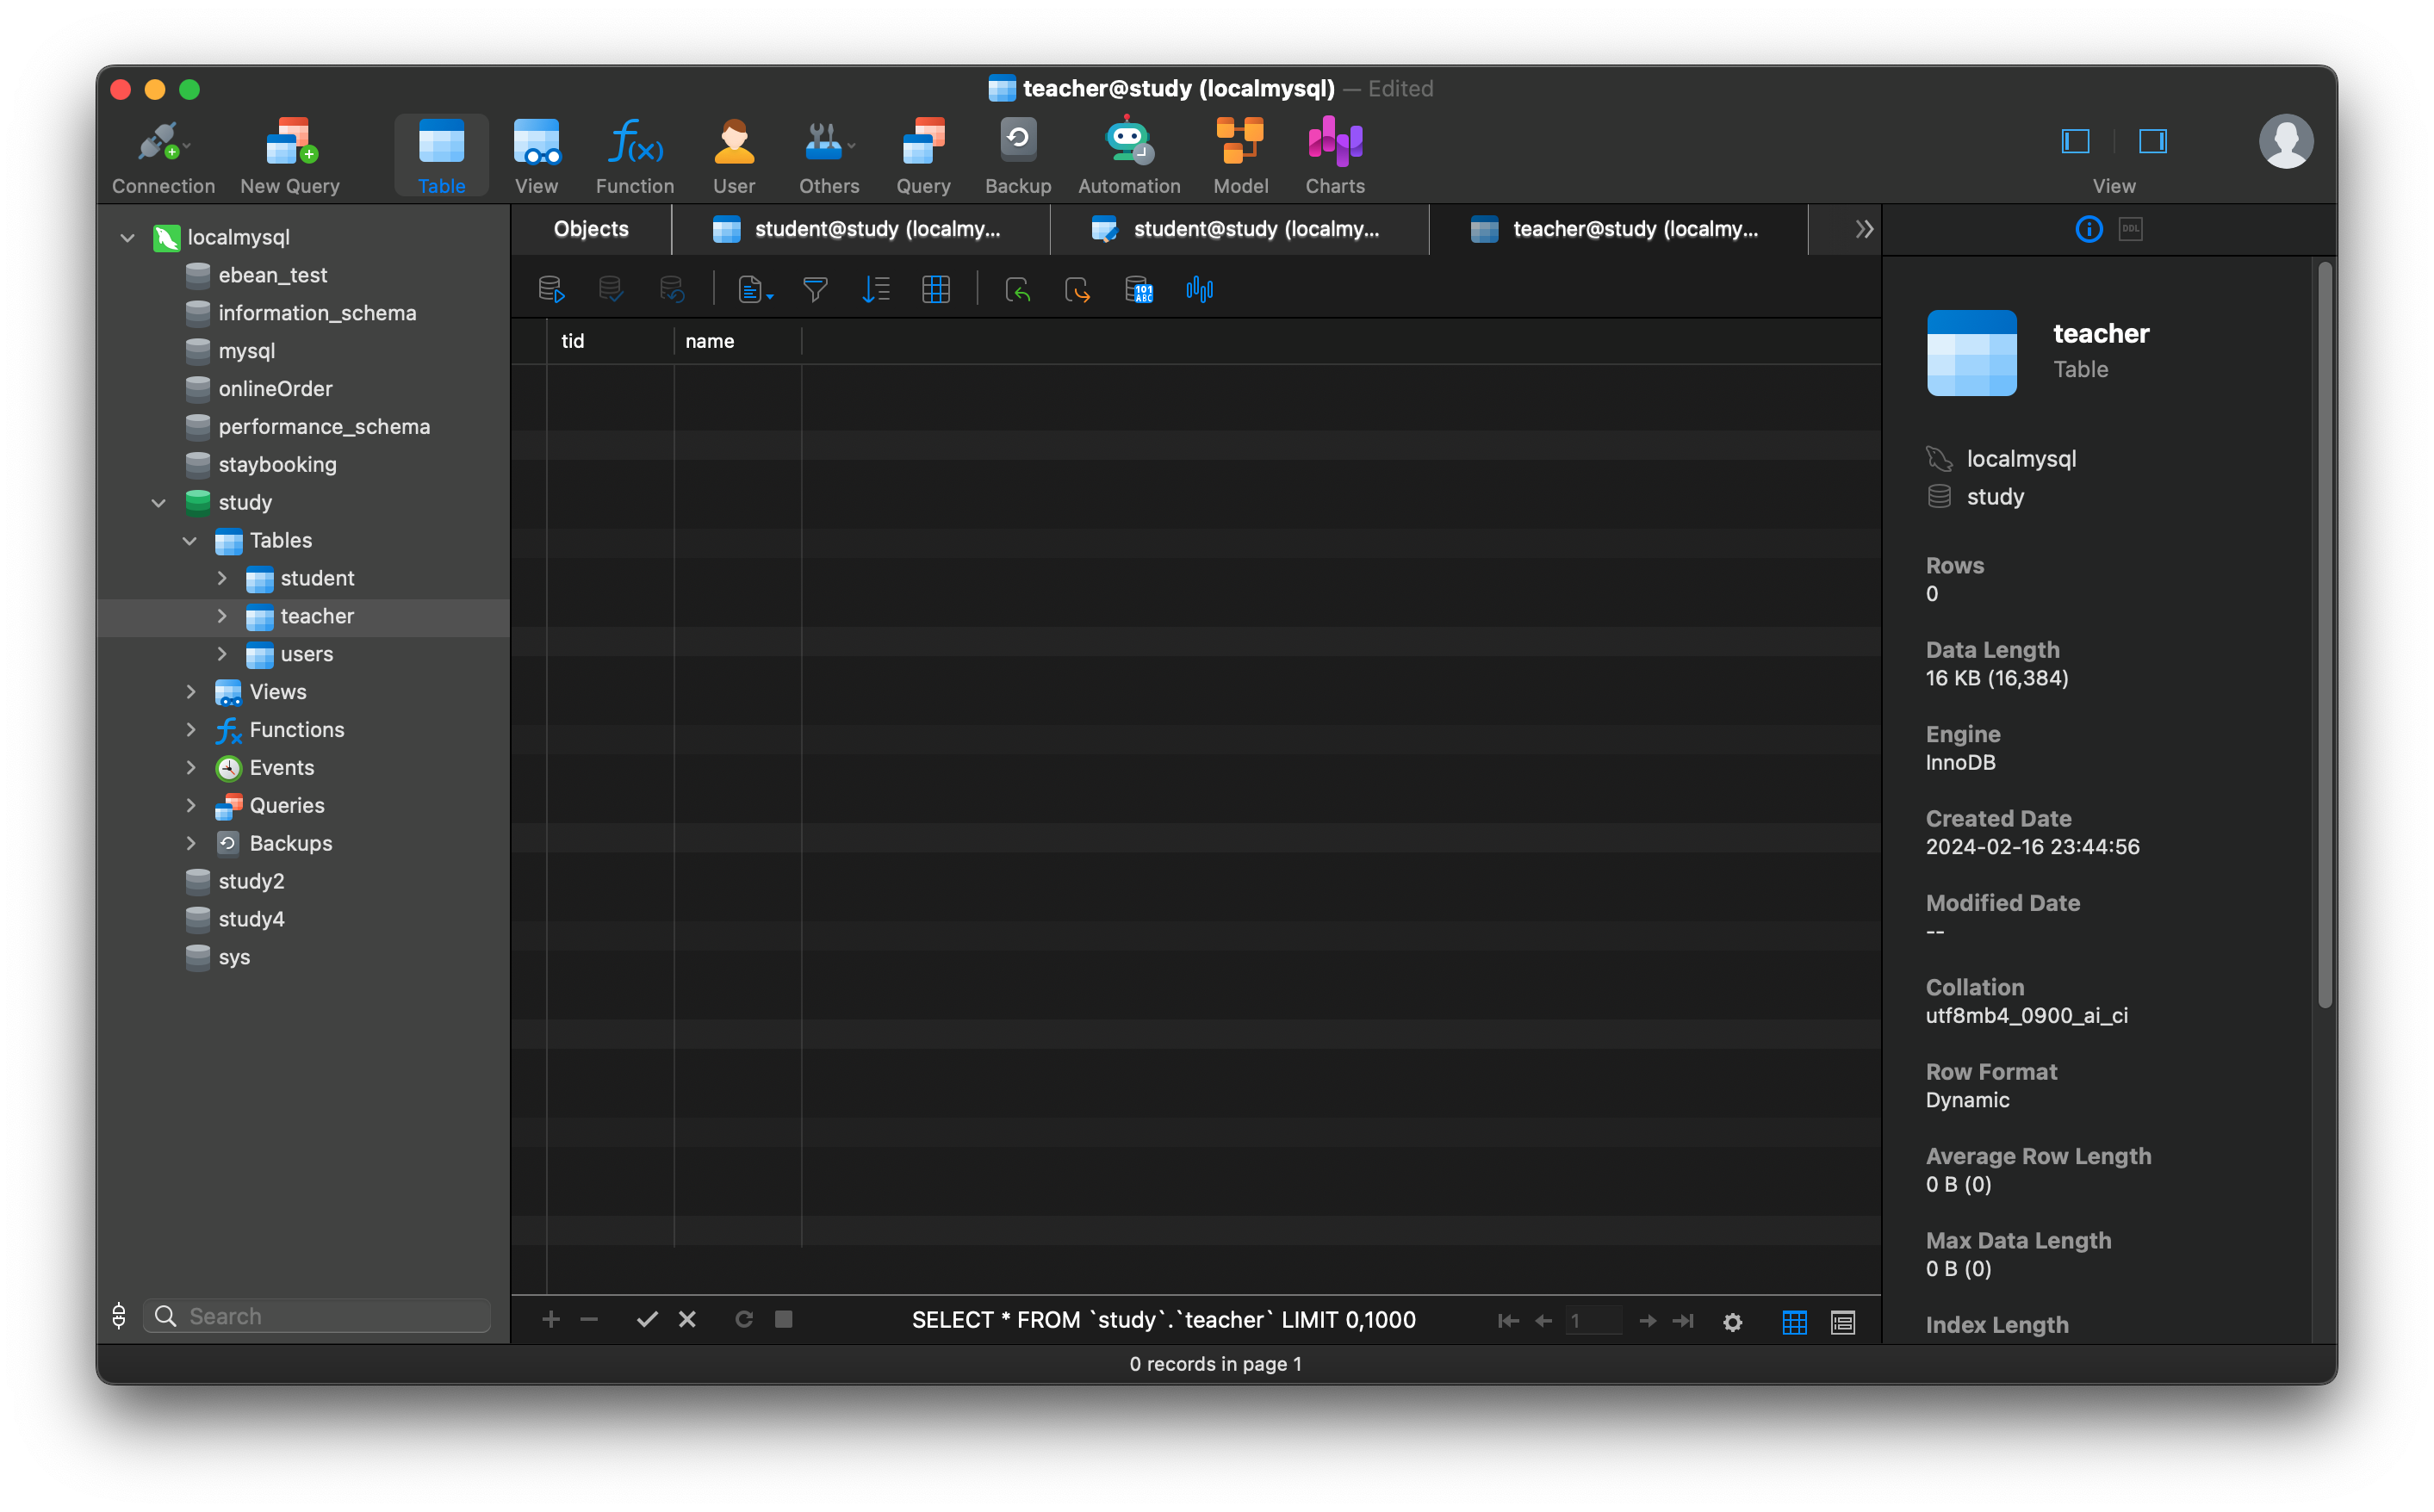Open the Charts tool

pyautogui.click(x=1334, y=155)
